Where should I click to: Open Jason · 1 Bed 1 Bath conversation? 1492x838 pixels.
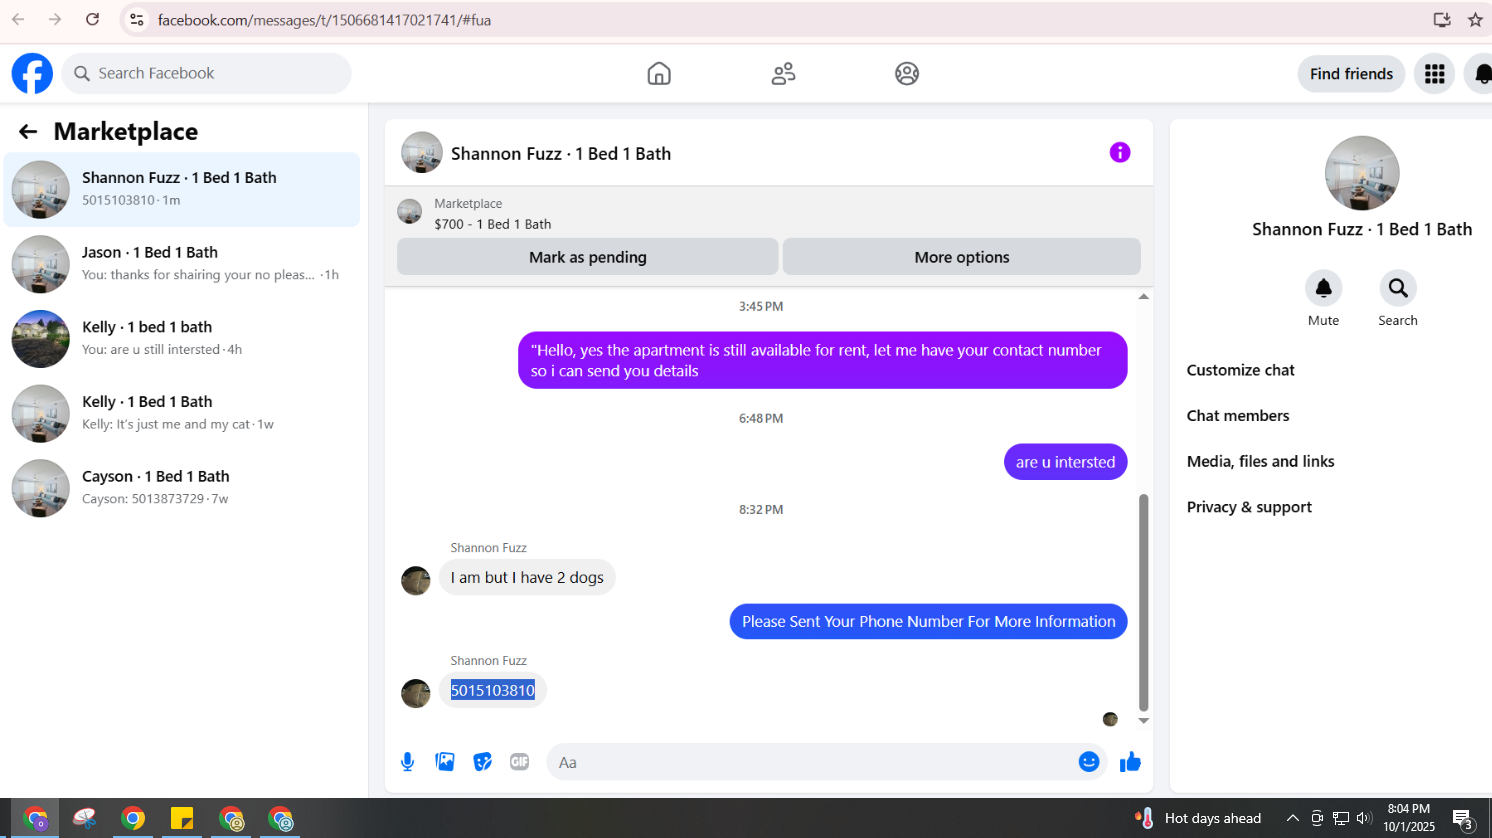[x=182, y=264]
